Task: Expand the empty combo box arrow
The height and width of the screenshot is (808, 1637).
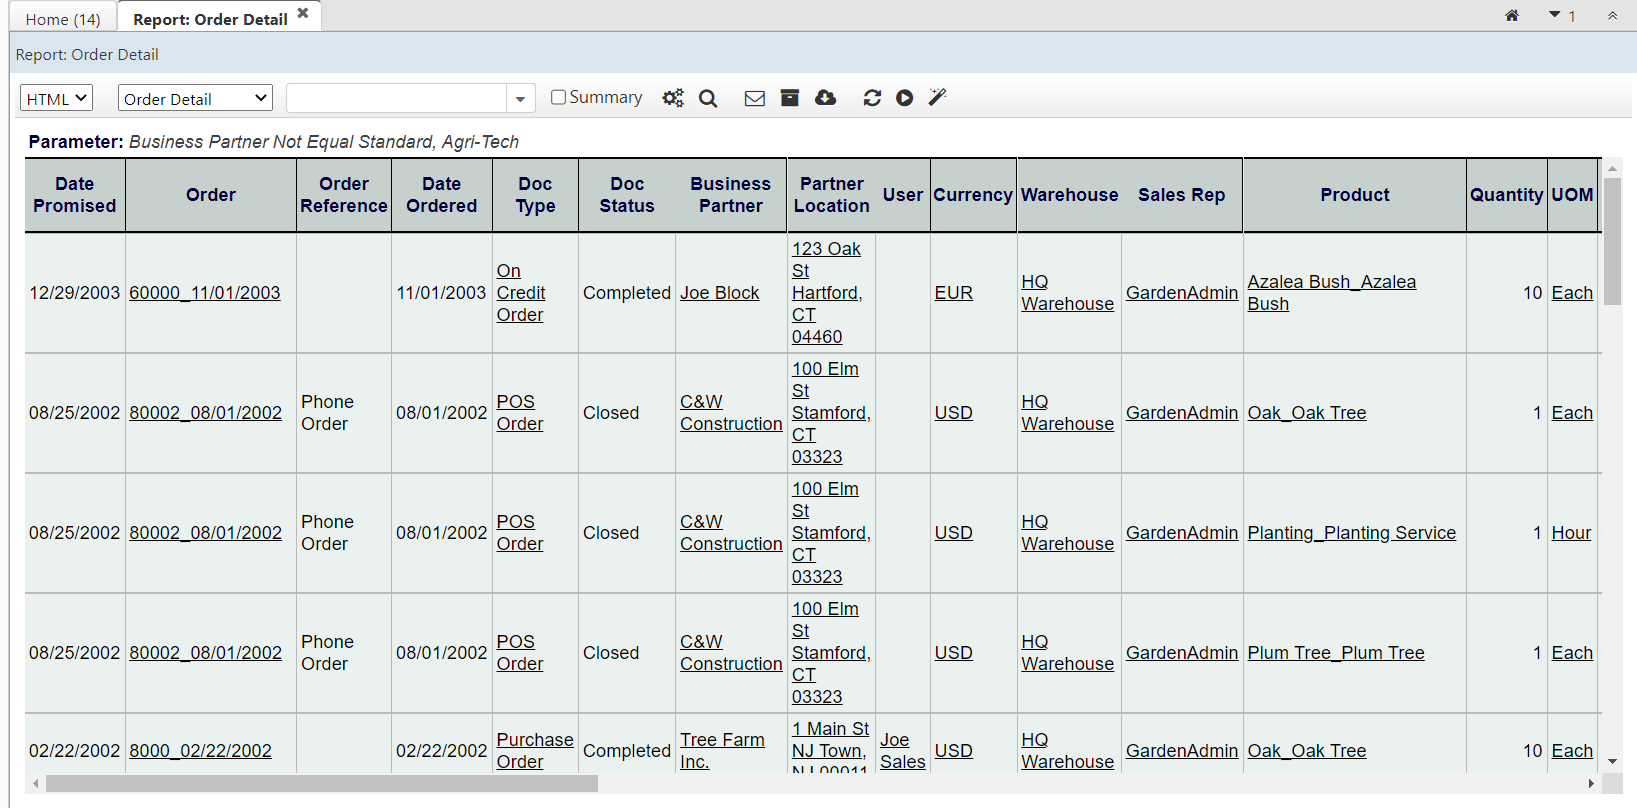Action: [520, 99]
